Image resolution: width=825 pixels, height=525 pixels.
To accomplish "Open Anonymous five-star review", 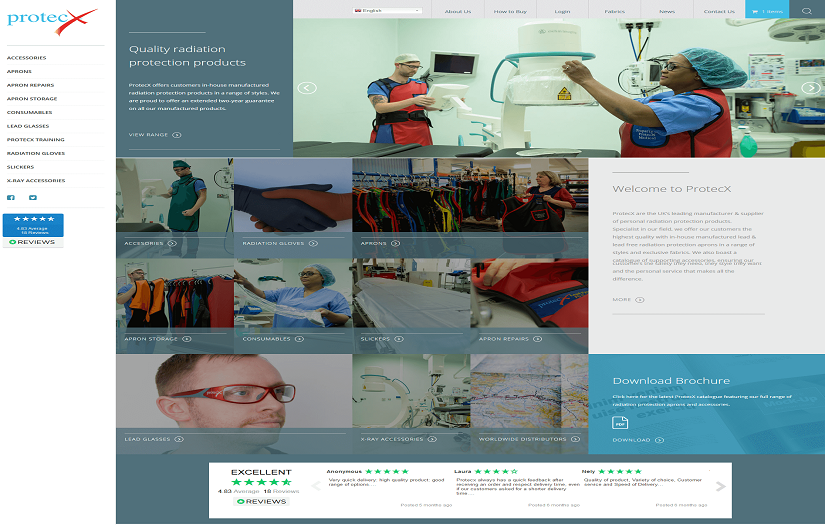I will click(385, 482).
